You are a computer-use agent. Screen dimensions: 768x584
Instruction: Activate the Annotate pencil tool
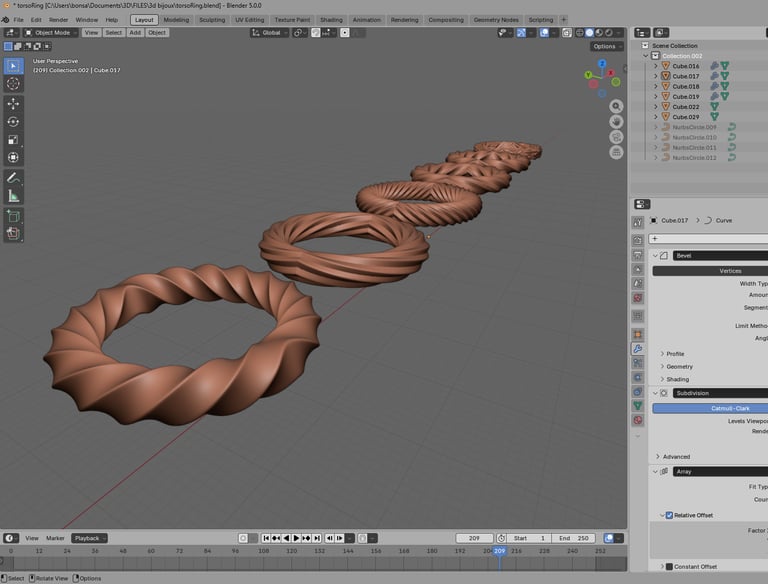coord(14,177)
